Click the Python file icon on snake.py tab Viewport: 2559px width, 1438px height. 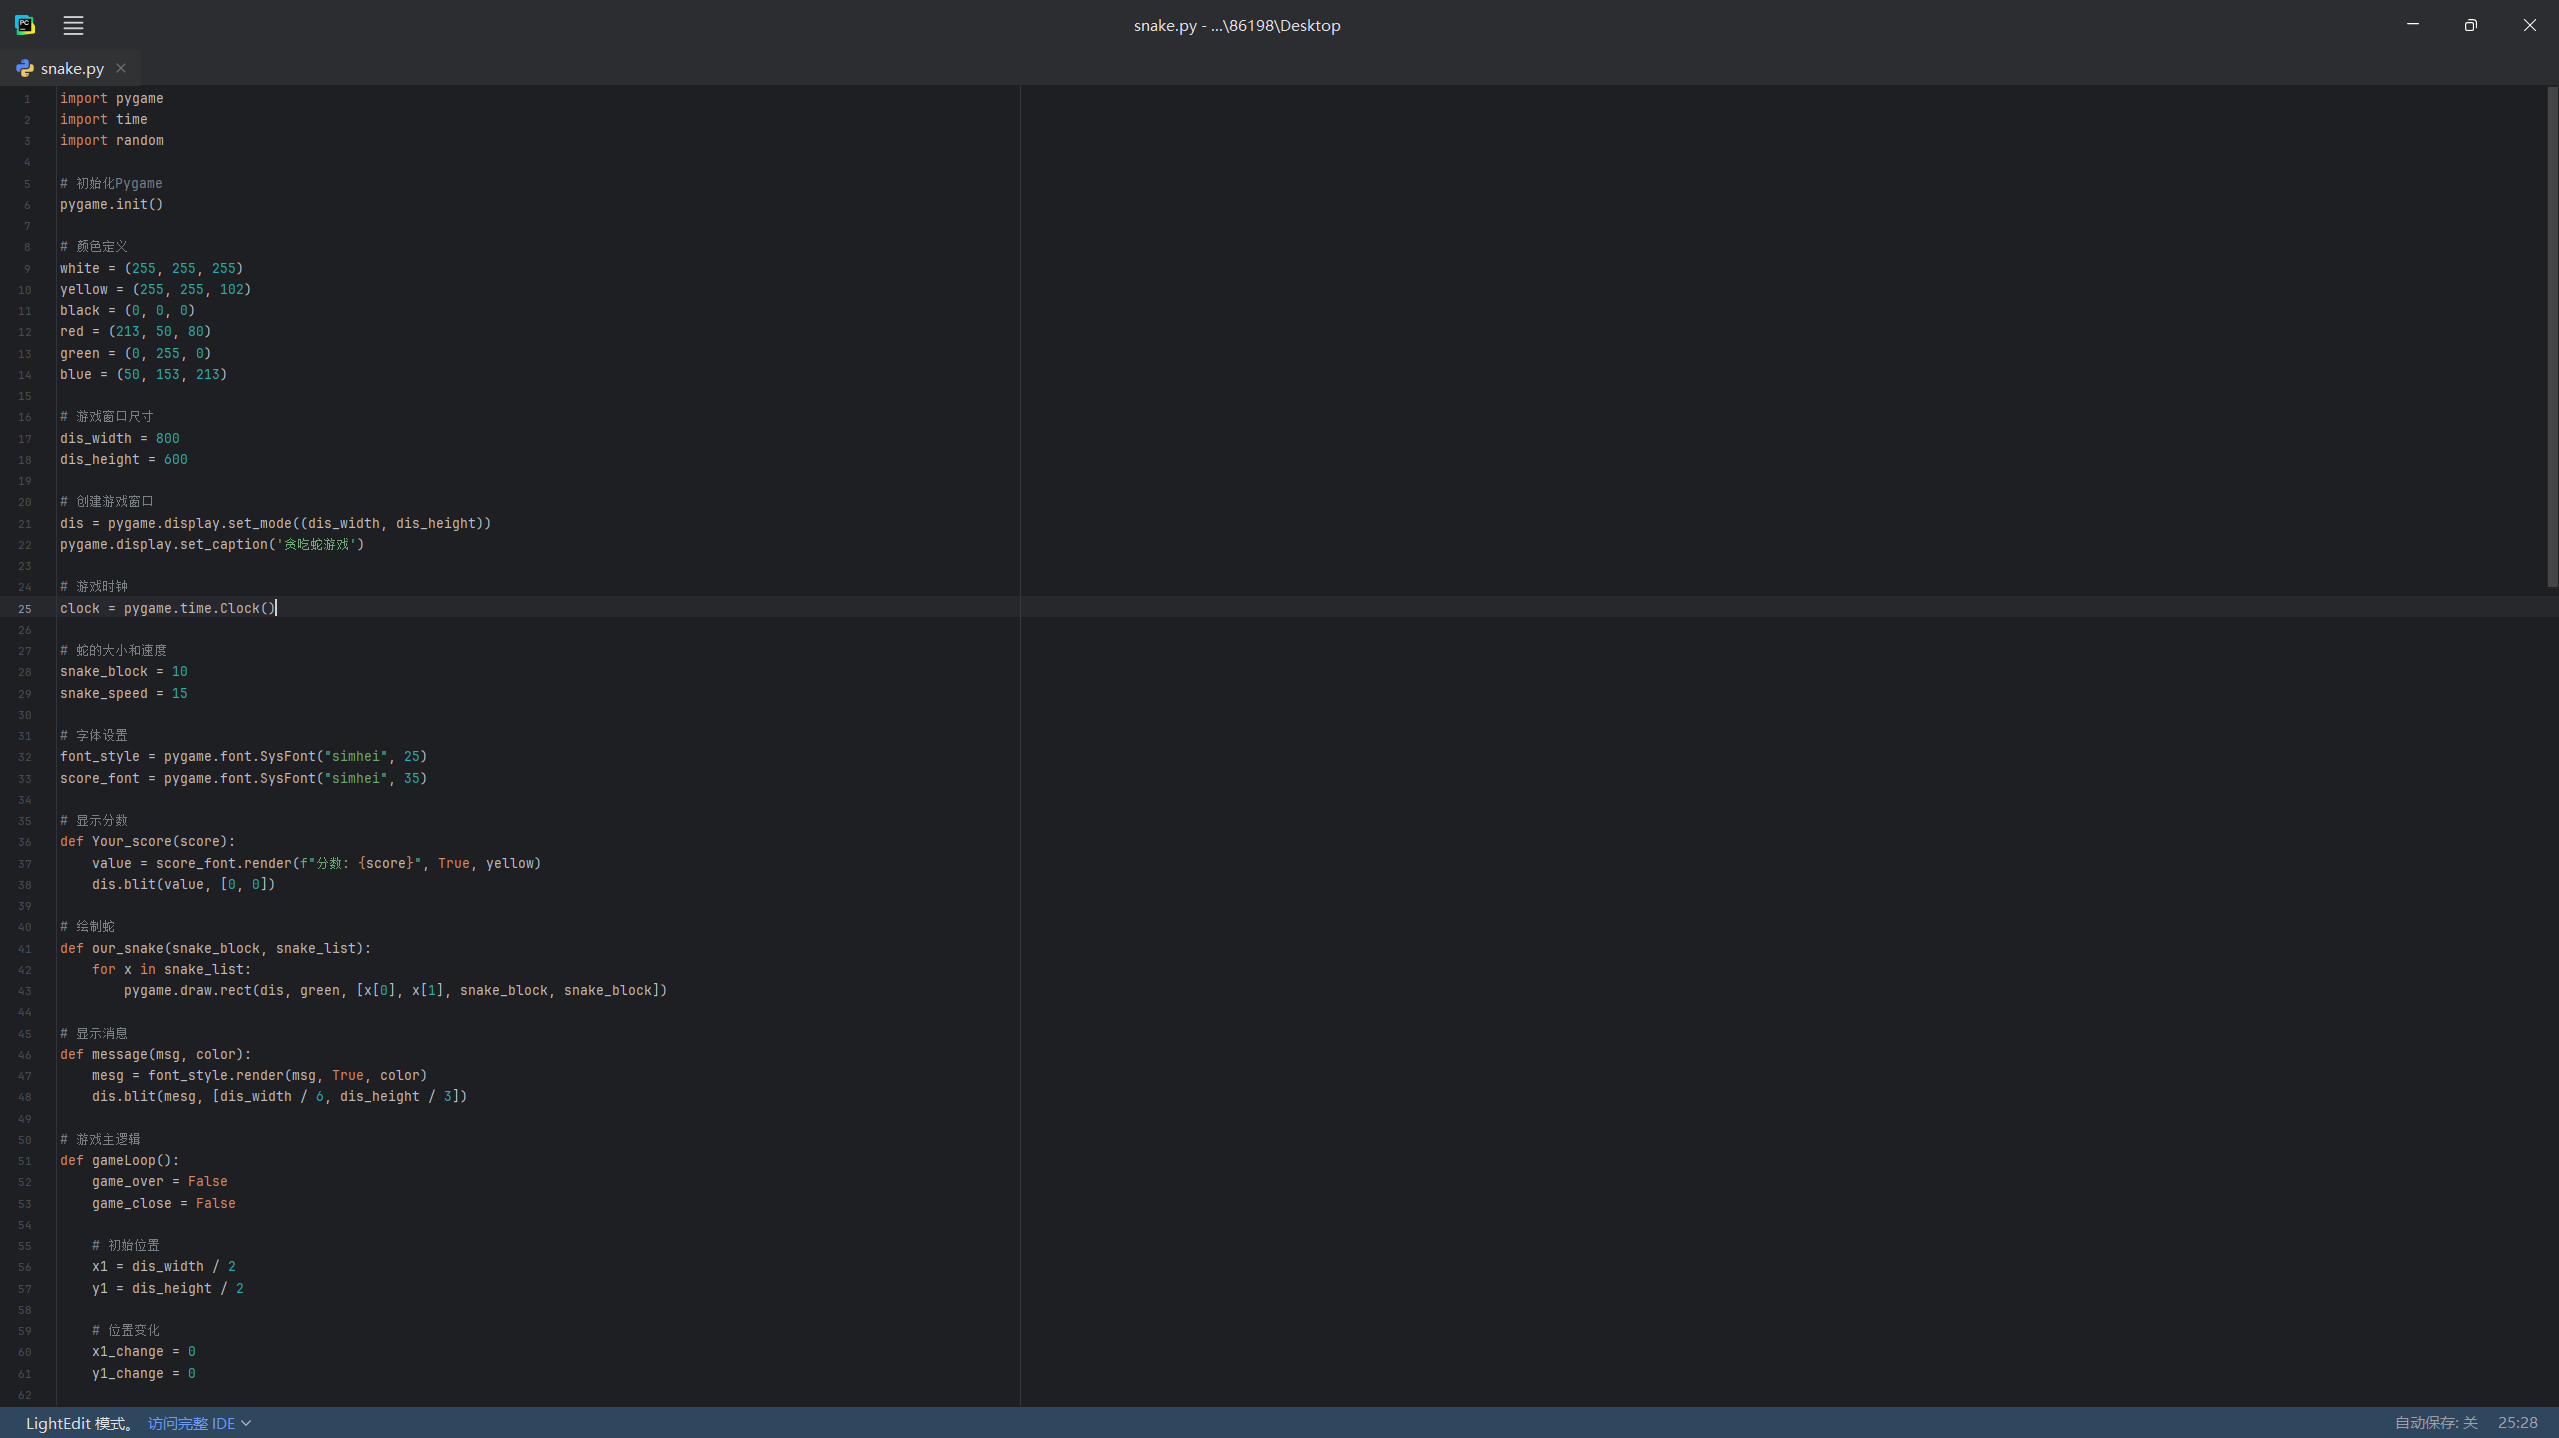pyautogui.click(x=25, y=68)
